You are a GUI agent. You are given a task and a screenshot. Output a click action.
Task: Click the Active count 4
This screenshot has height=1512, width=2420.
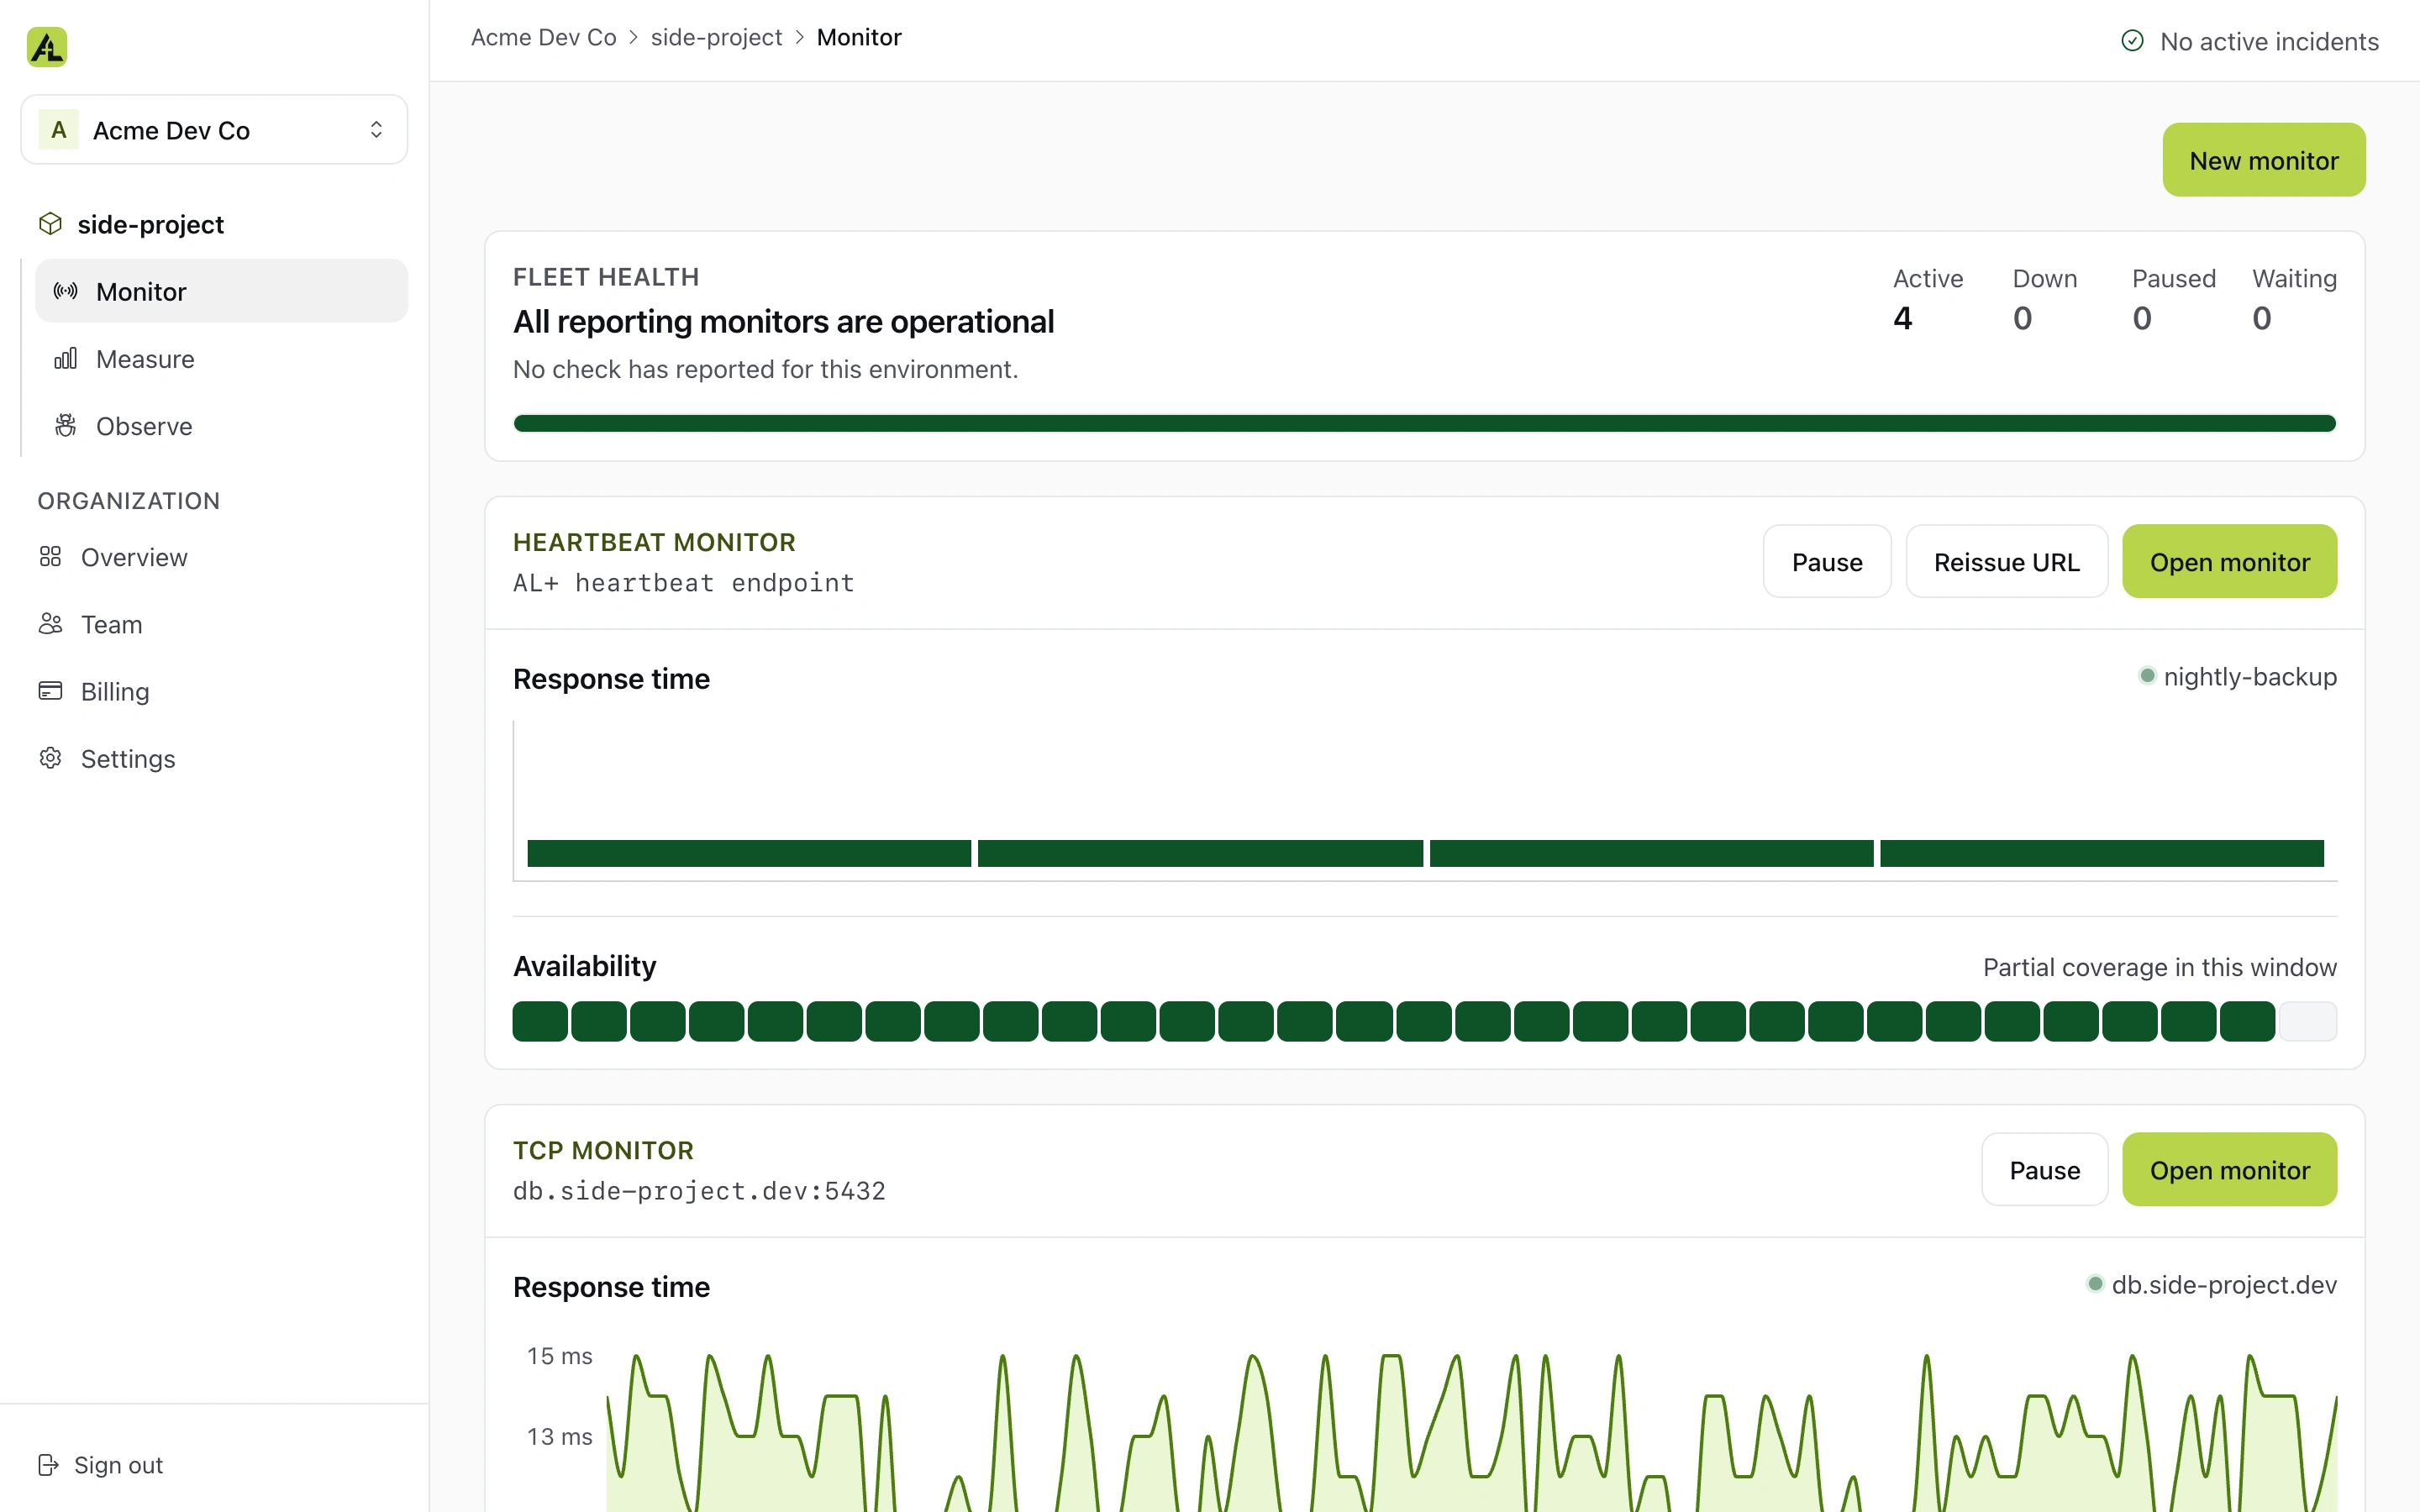(x=1902, y=319)
